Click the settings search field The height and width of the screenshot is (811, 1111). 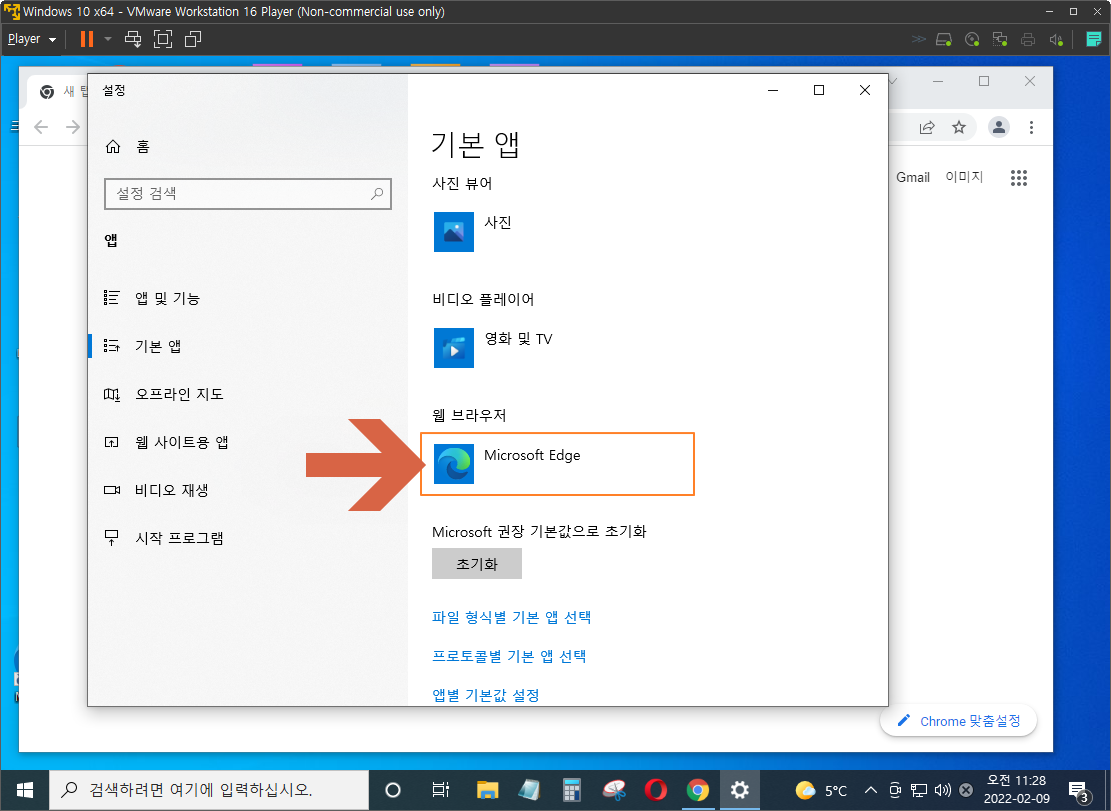(x=247, y=193)
